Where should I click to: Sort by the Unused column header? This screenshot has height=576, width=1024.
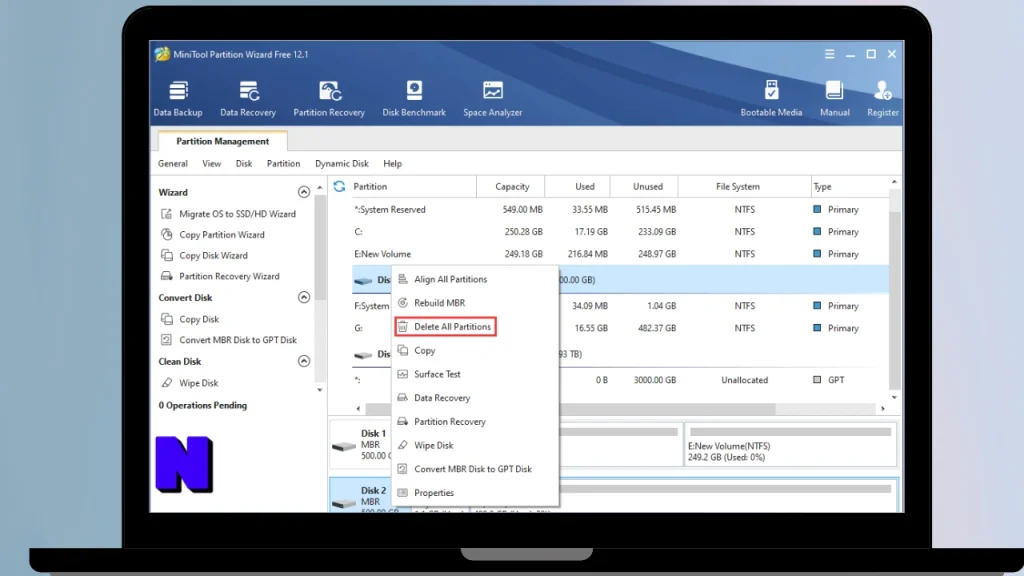pos(645,186)
